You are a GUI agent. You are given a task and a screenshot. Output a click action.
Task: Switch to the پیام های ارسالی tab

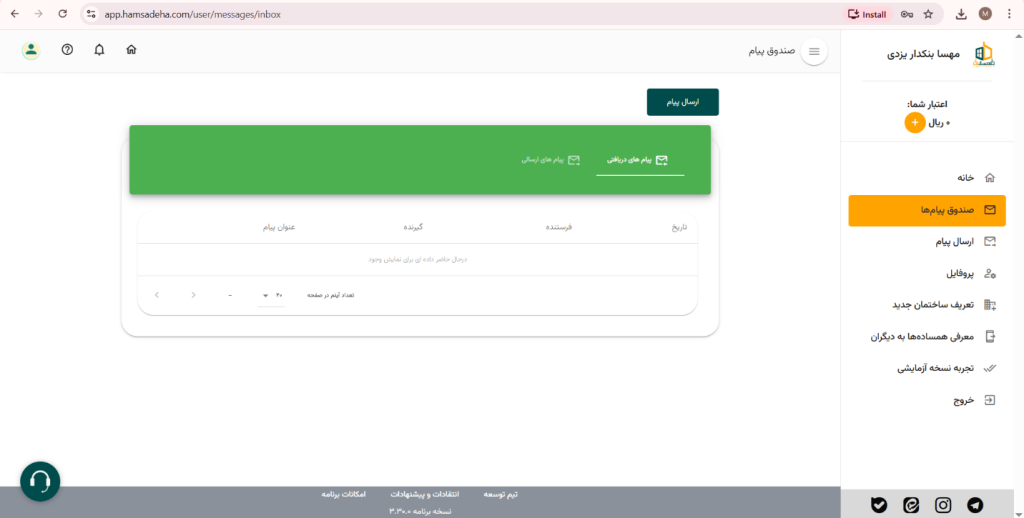click(x=550, y=160)
